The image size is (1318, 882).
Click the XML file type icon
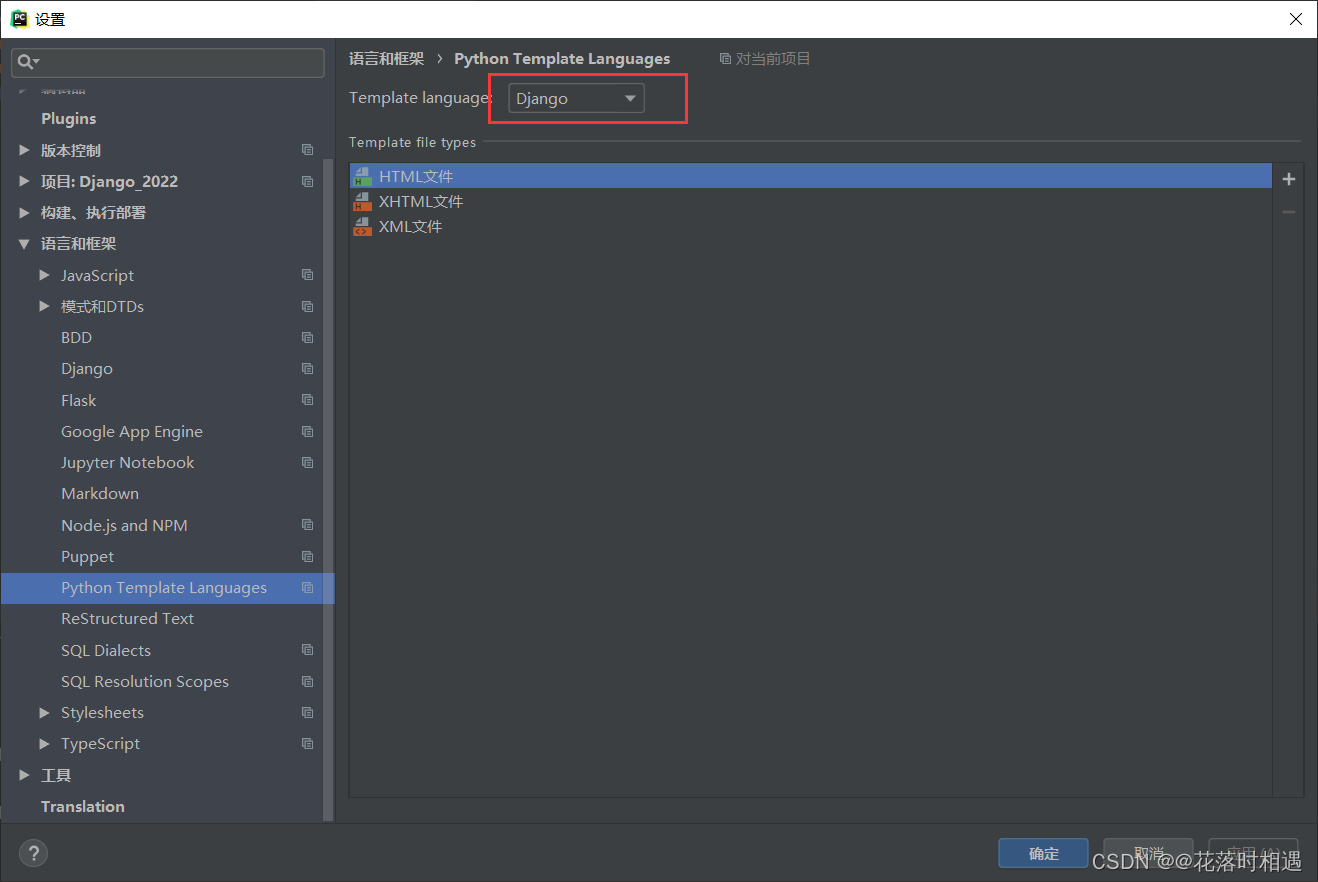362,226
